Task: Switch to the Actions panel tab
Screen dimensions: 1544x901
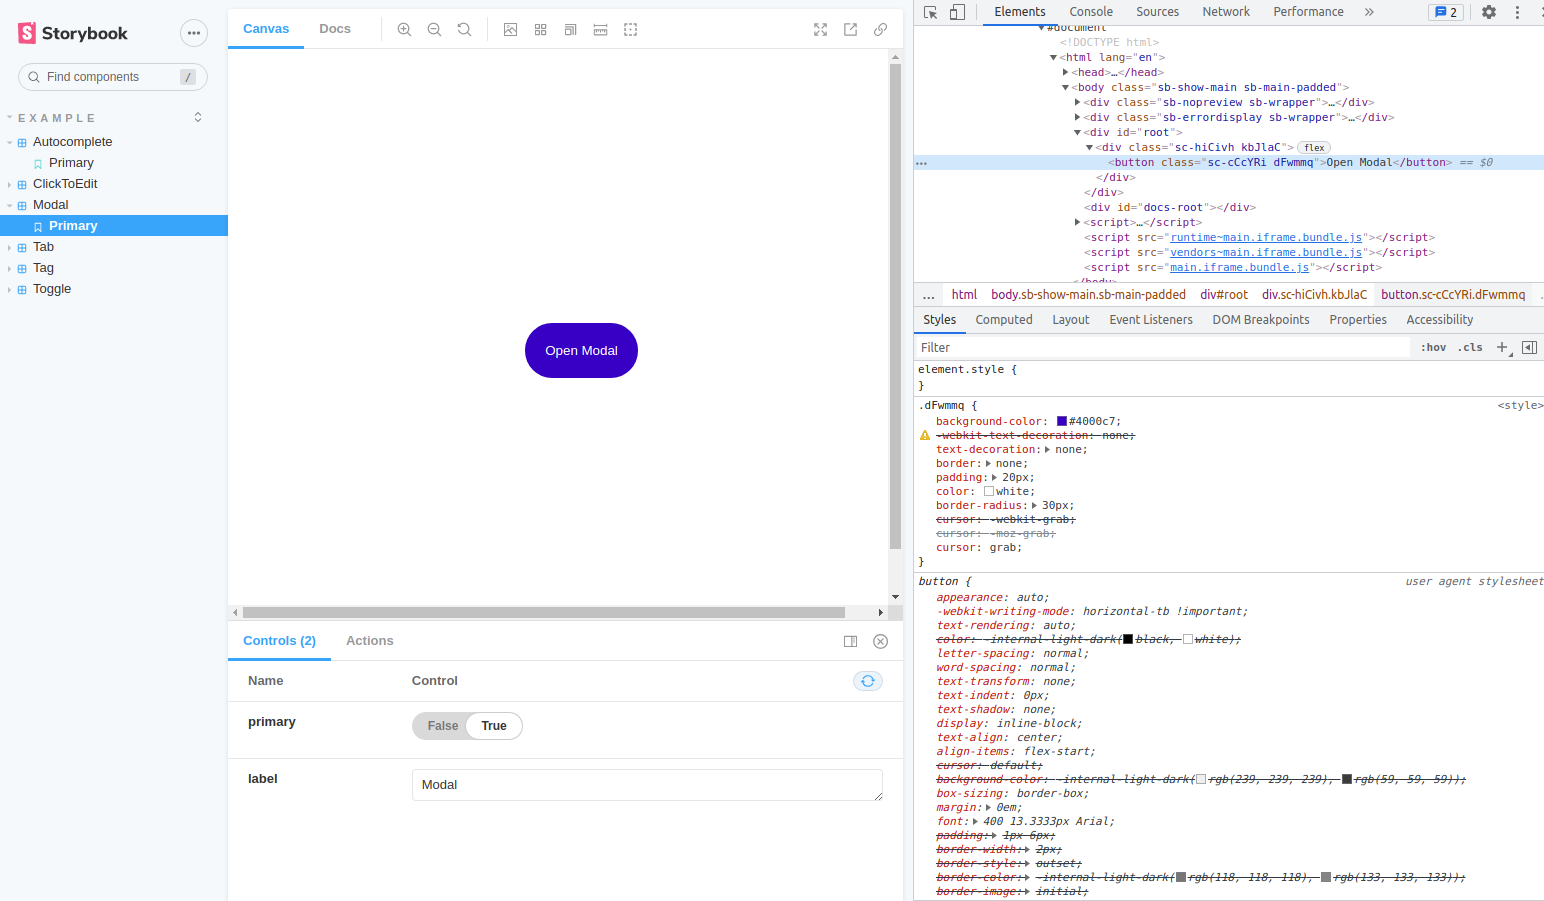Action: pos(370,641)
